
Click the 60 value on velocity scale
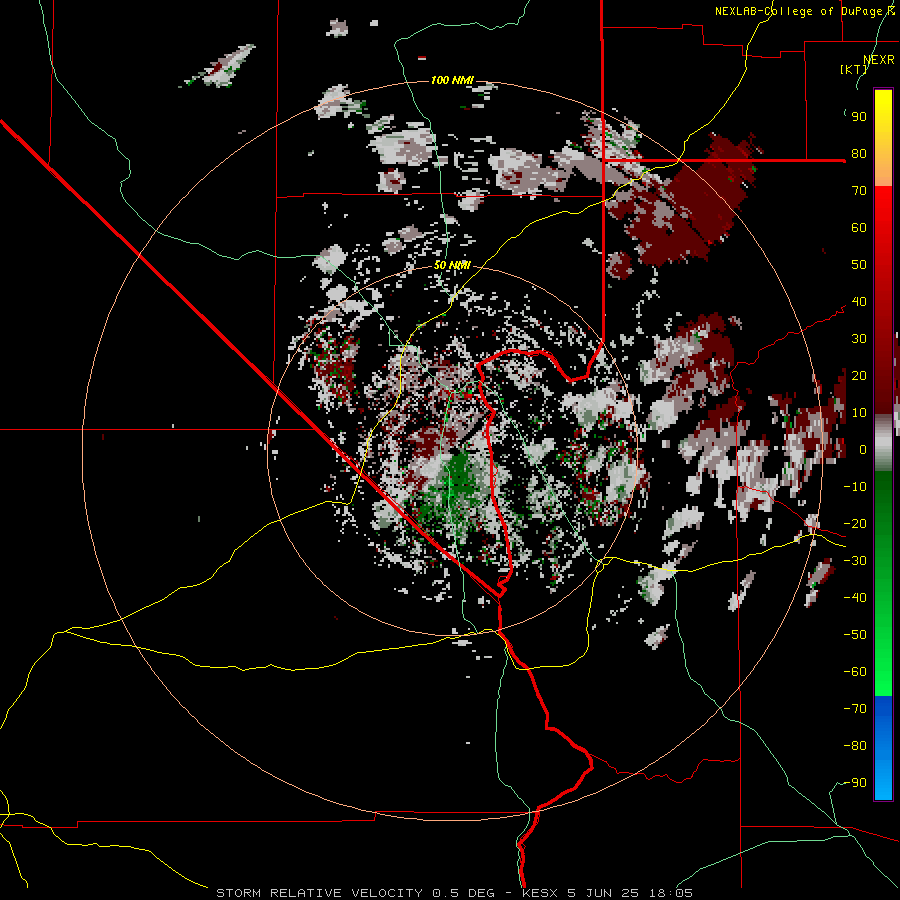click(x=859, y=228)
